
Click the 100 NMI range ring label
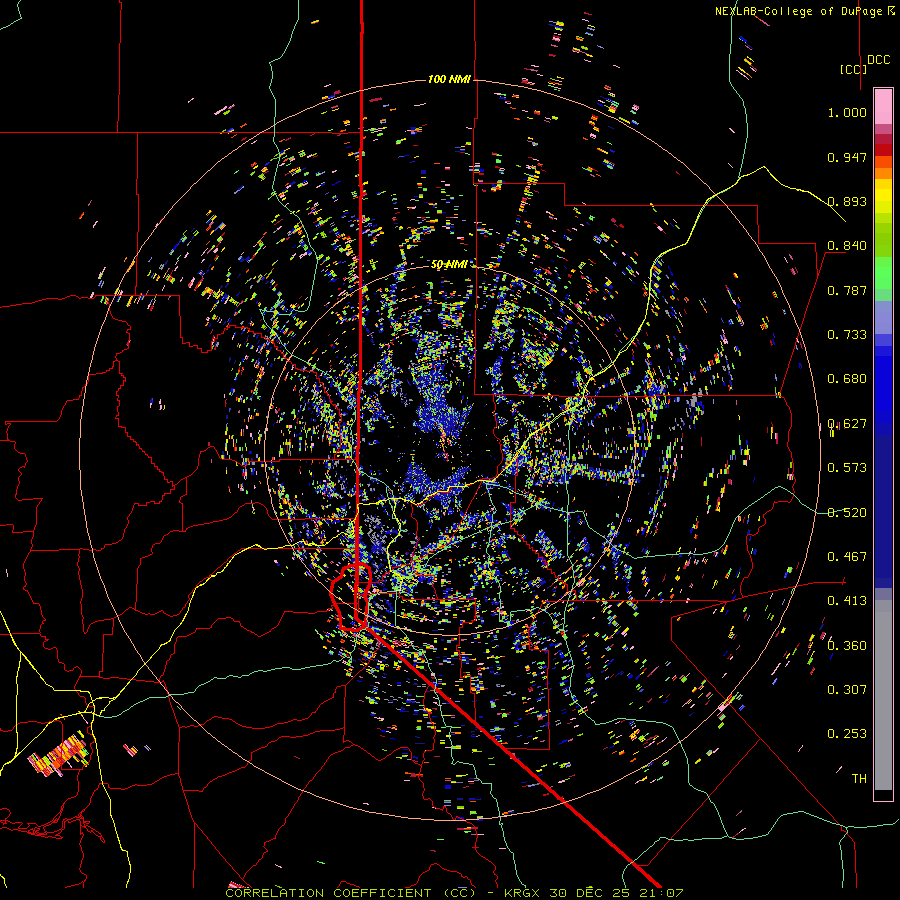pyautogui.click(x=449, y=79)
